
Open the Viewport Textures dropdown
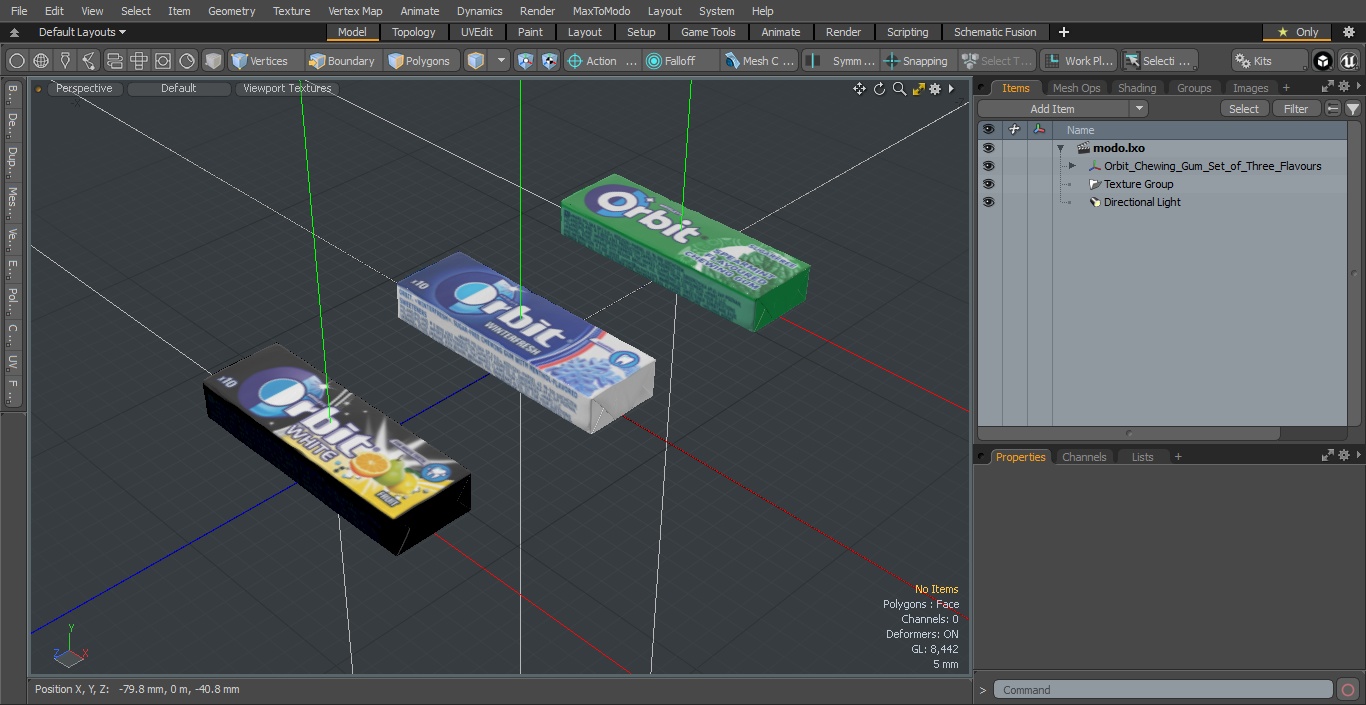(287, 89)
